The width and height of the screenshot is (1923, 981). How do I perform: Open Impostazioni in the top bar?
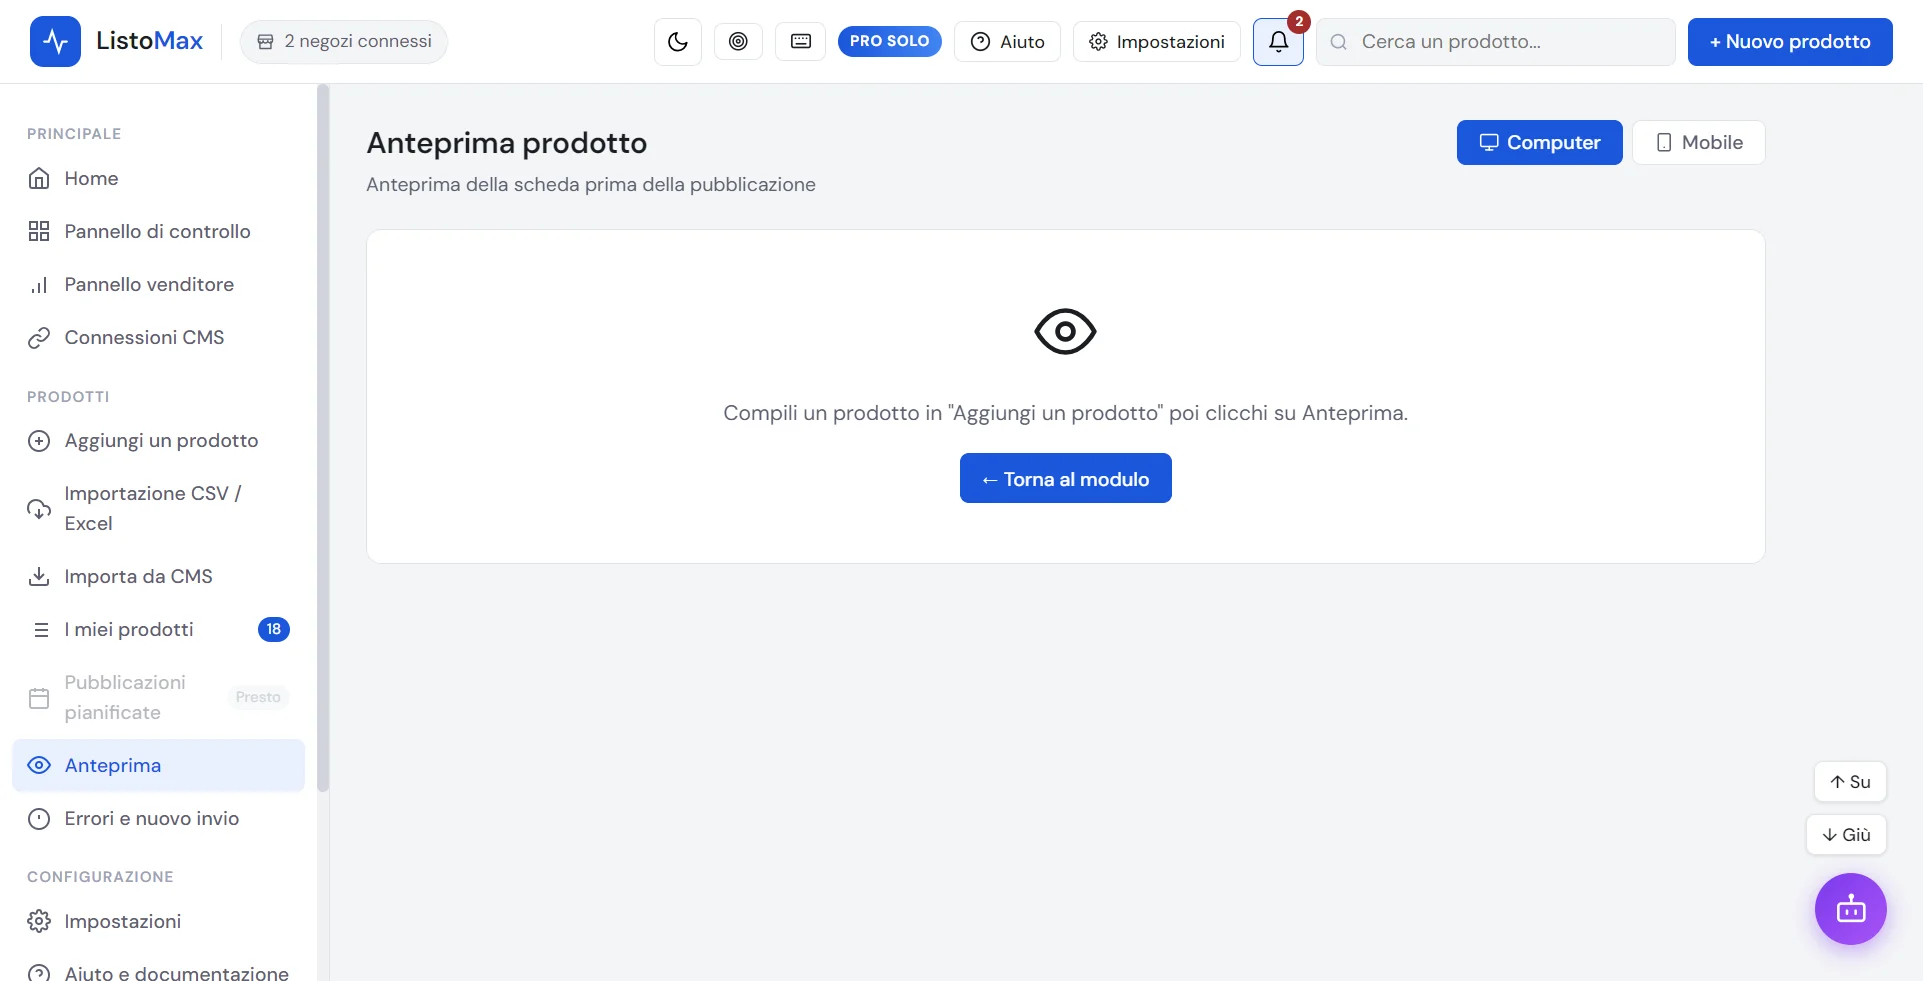[1156, 41]
